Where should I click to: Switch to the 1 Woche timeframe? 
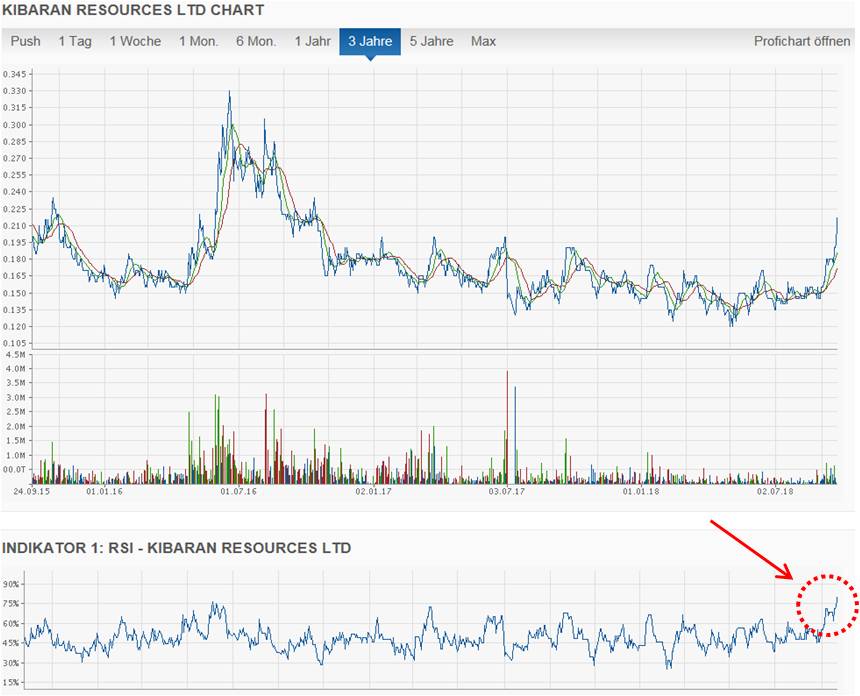coord(135,41)
